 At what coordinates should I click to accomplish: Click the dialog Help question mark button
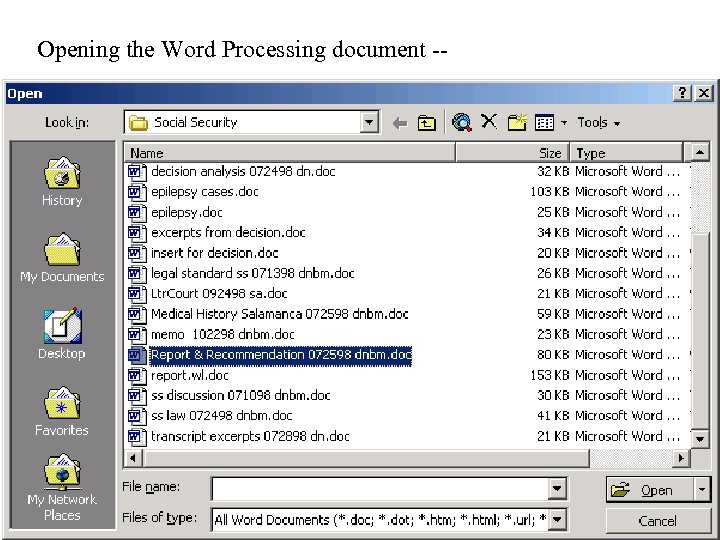point(682,93)
